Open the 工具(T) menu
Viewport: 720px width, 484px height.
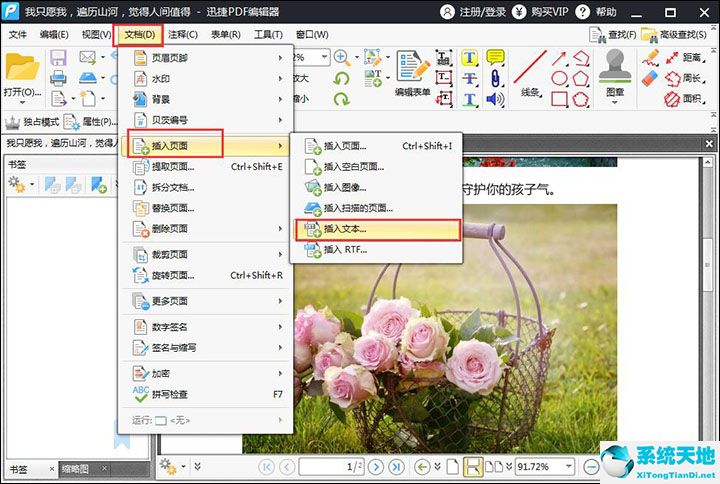coord(268,35)
